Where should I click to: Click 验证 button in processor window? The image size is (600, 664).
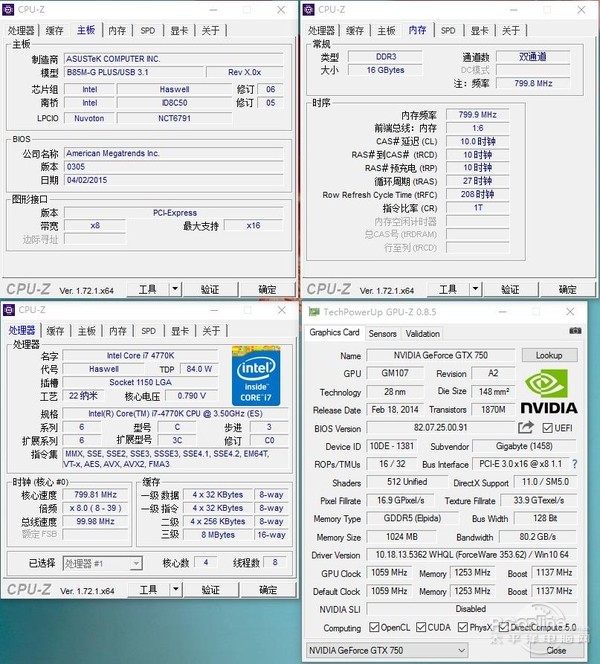click(x=210, y=589)
